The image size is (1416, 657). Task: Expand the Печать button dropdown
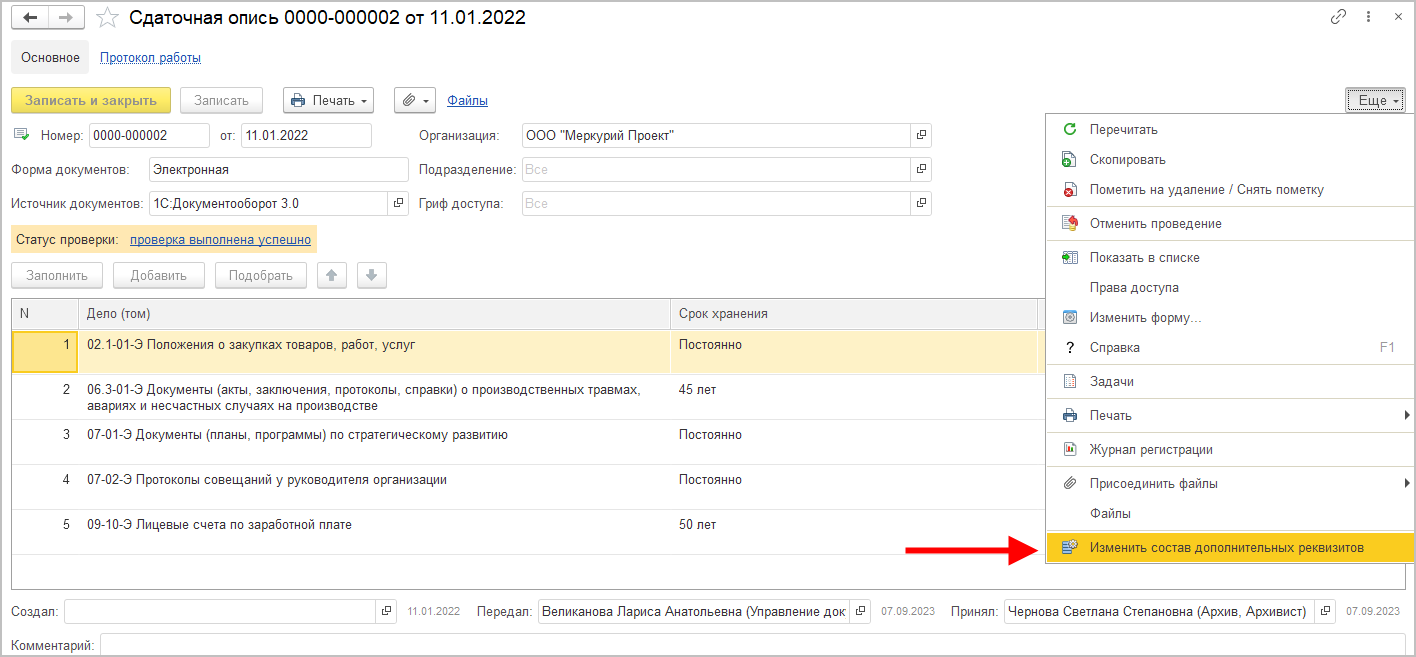329,100
